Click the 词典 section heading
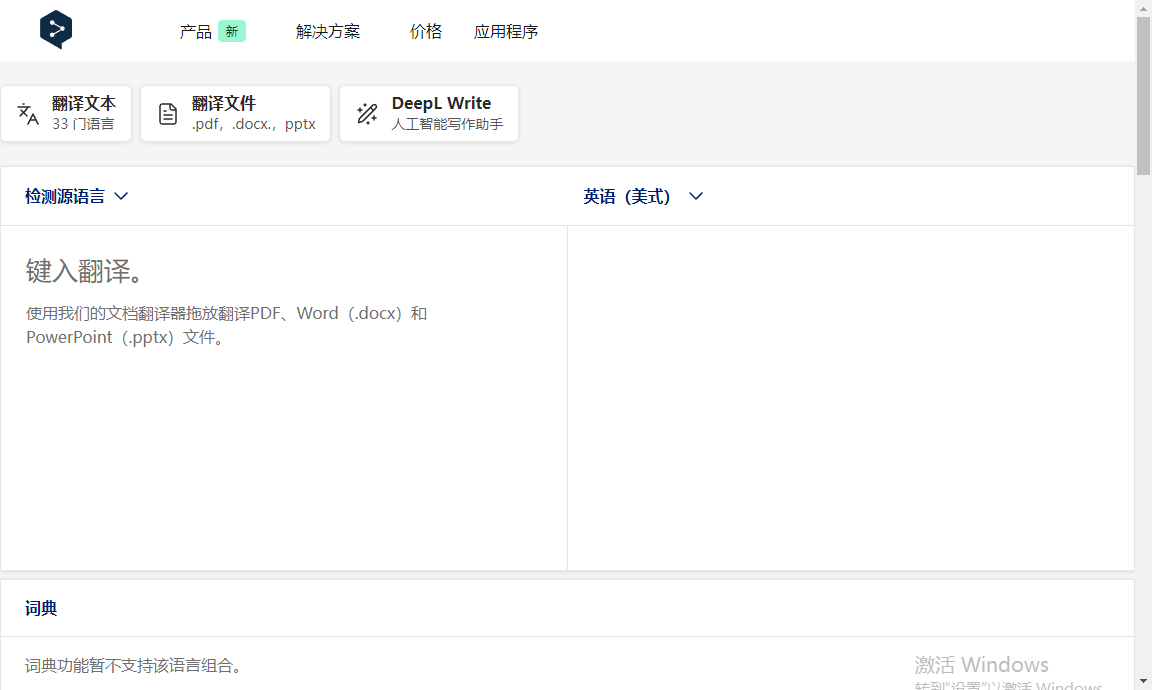This screenshot has width=1152, height=690. (x=41, y=608)
